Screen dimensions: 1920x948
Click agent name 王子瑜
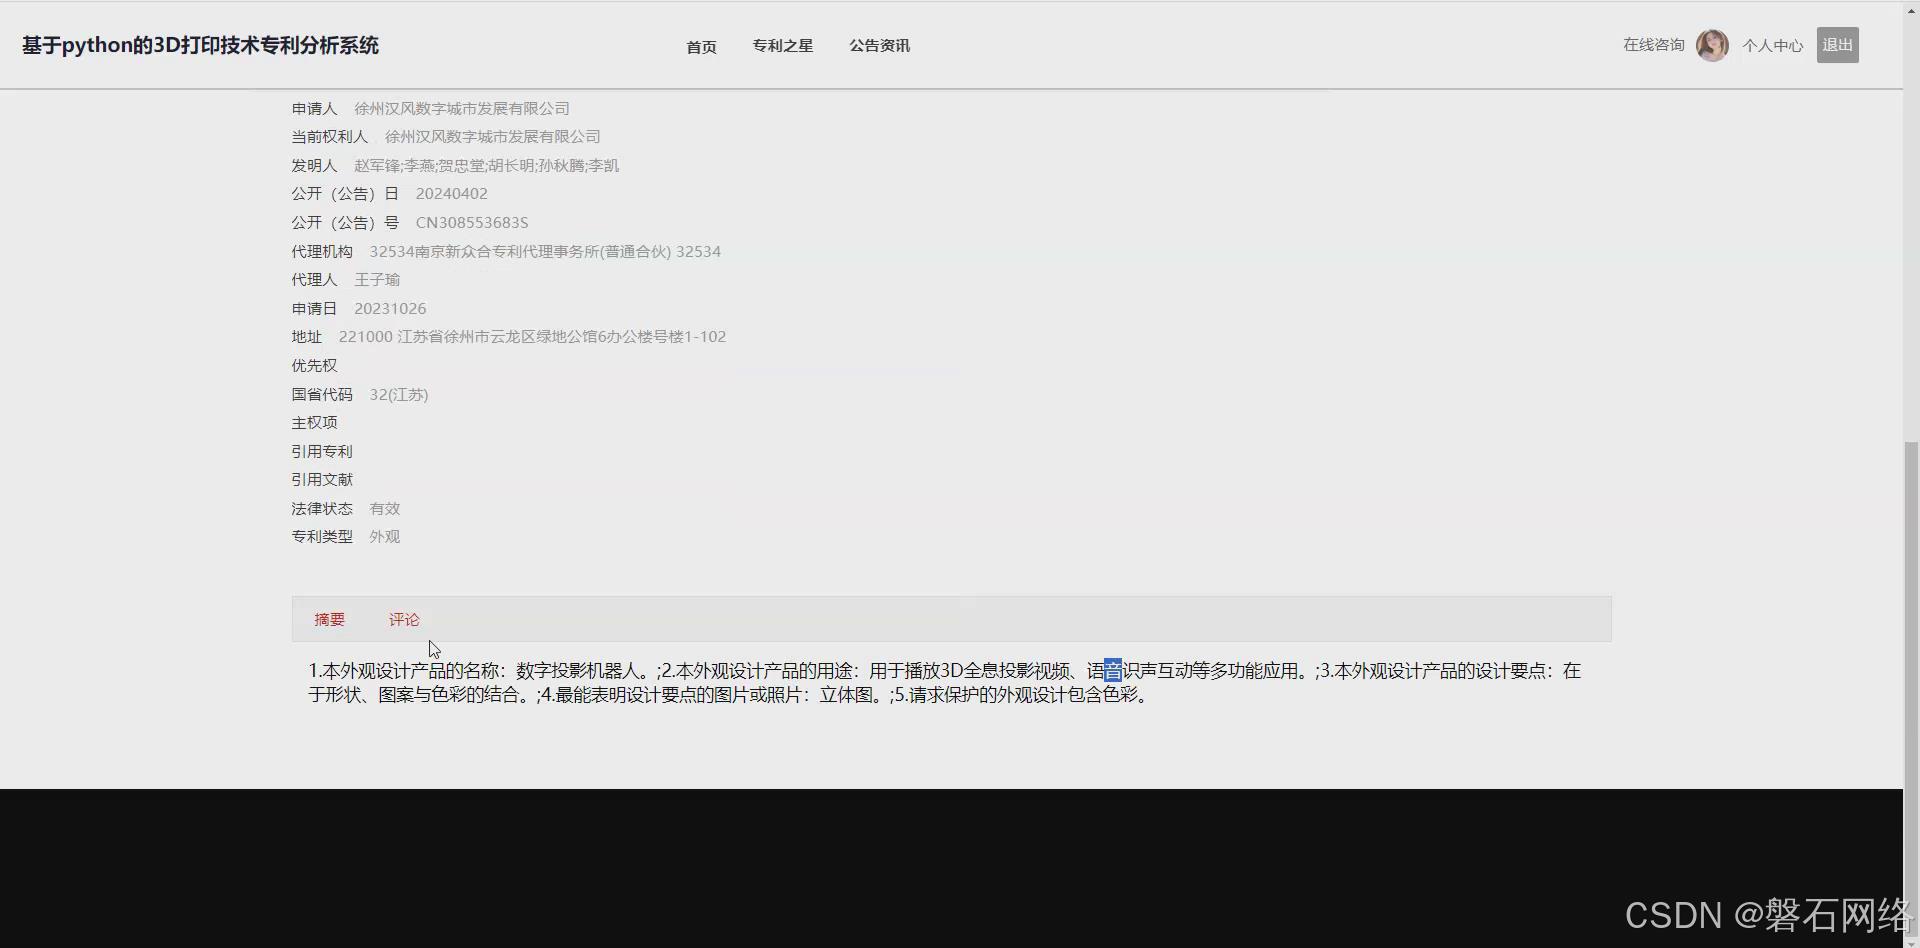click(x=378, y=279)
